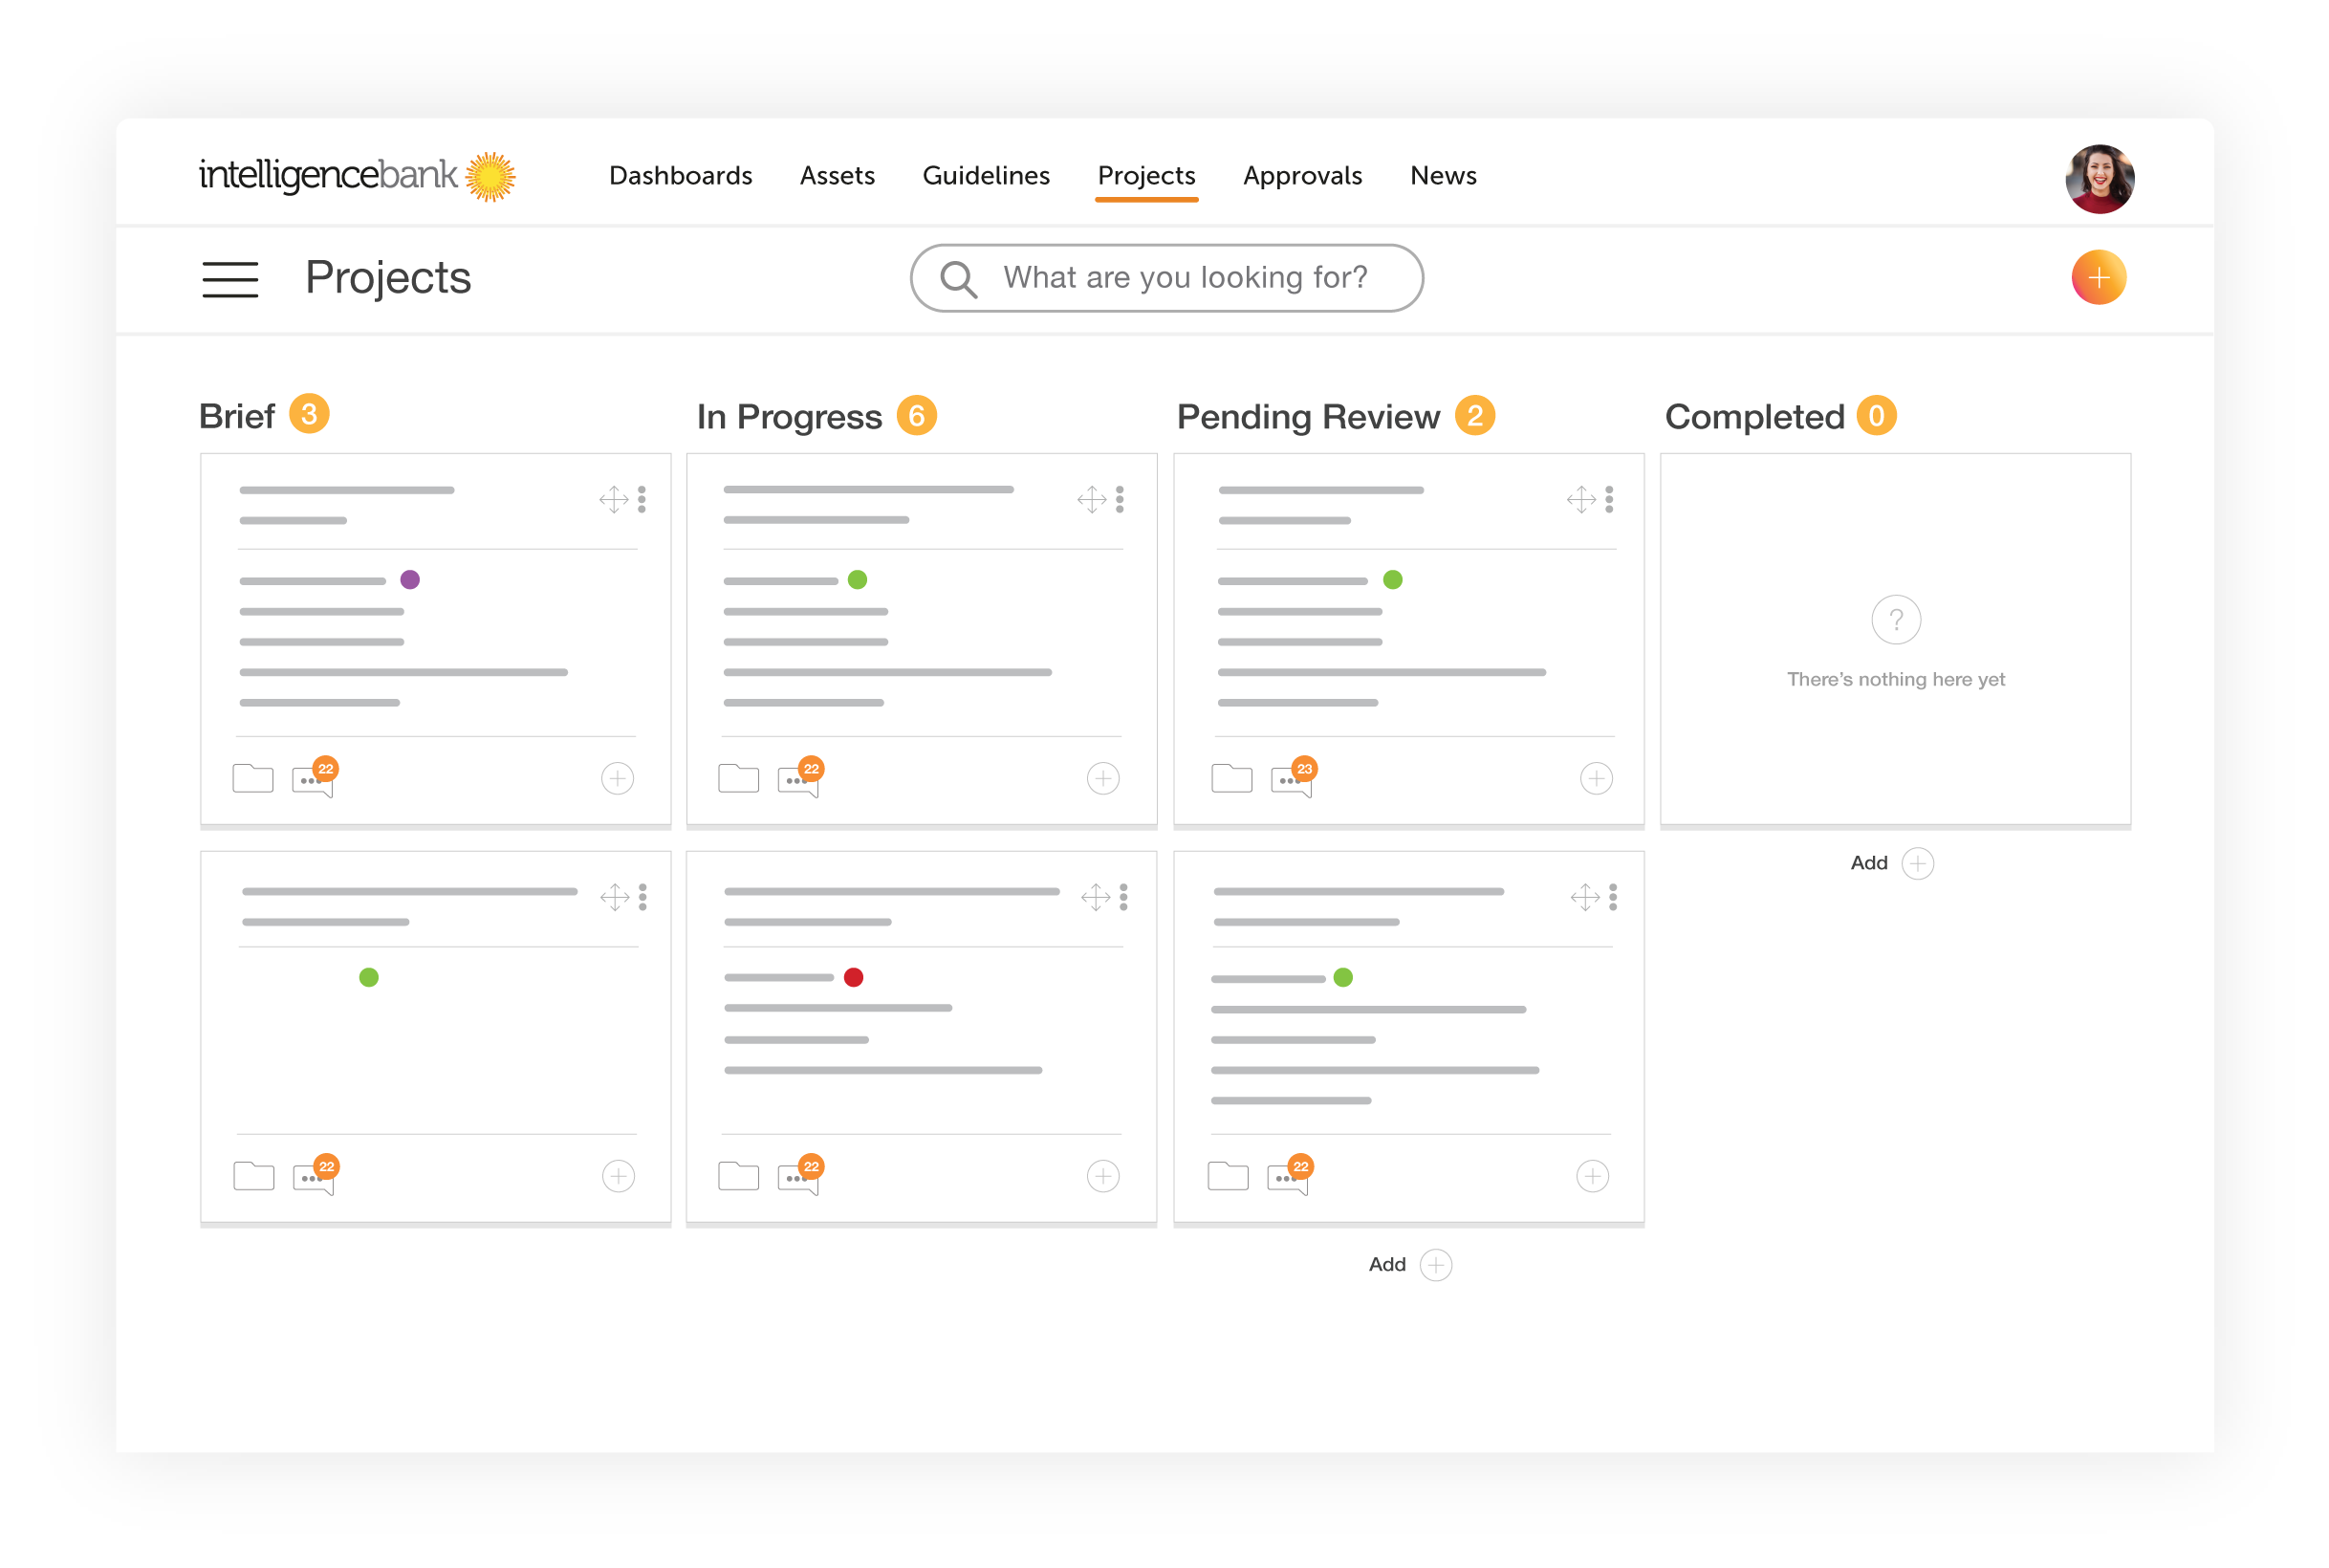The width and height of the screenshot is (2329, 1568).
Task: Open the Guidelines tab
Action: click(x=986, y=176)
